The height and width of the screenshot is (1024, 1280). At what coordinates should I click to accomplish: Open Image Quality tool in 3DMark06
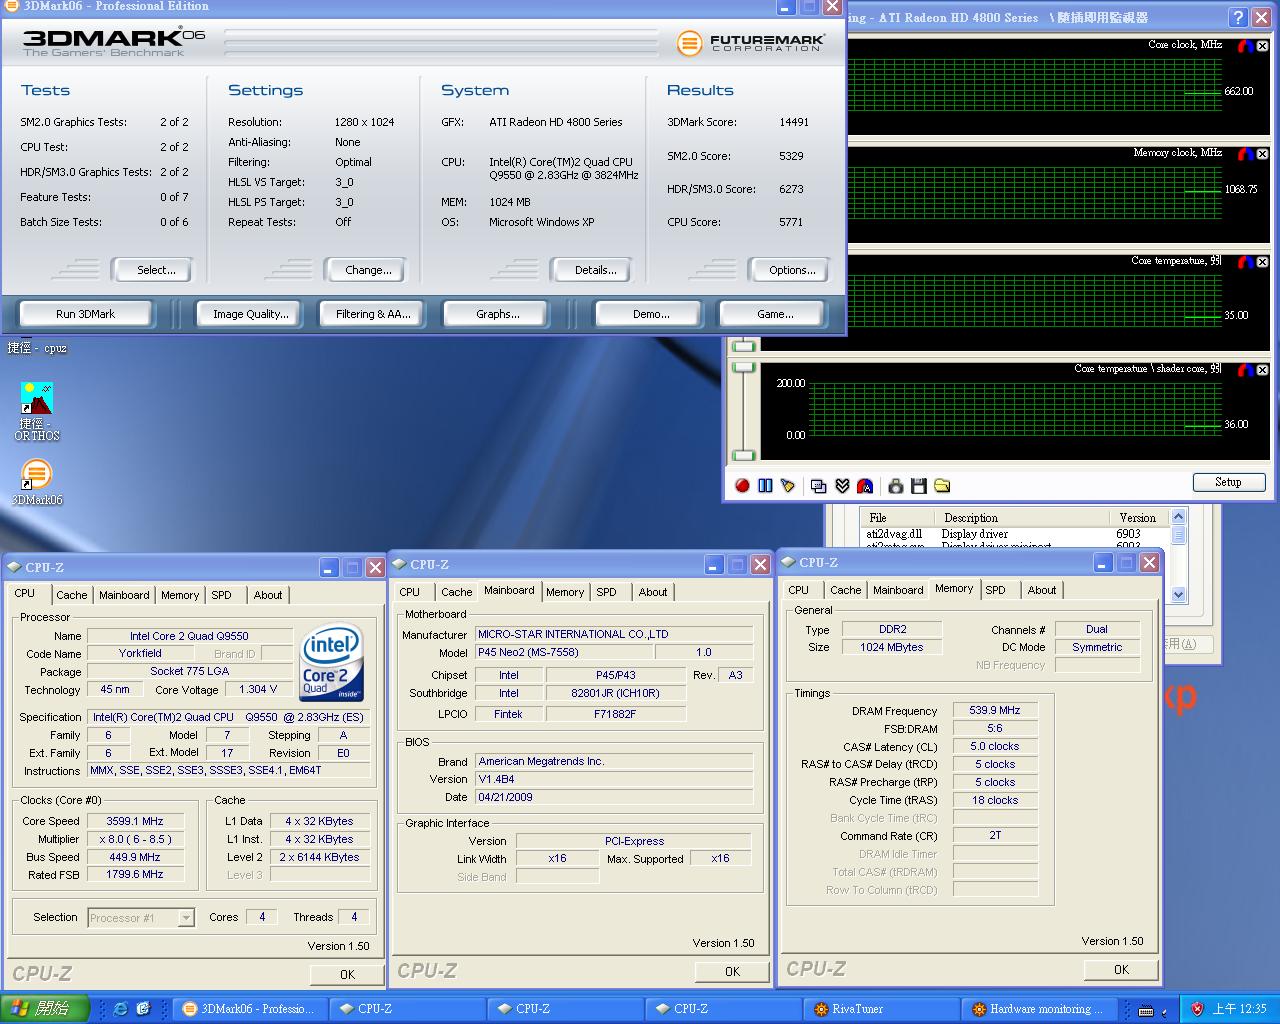(250, 314)
